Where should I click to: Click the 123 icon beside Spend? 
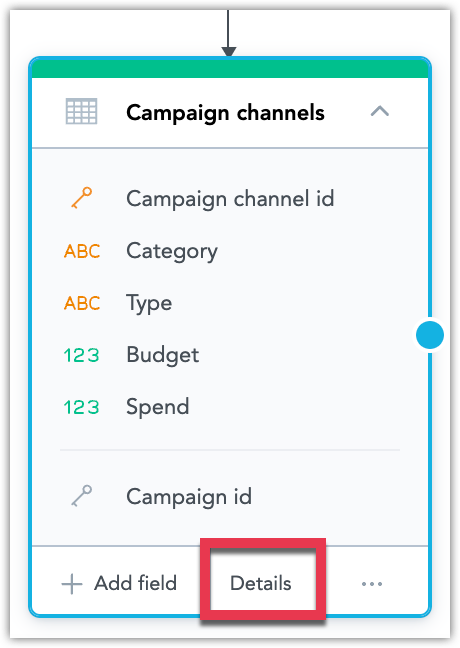coord(81,407)
